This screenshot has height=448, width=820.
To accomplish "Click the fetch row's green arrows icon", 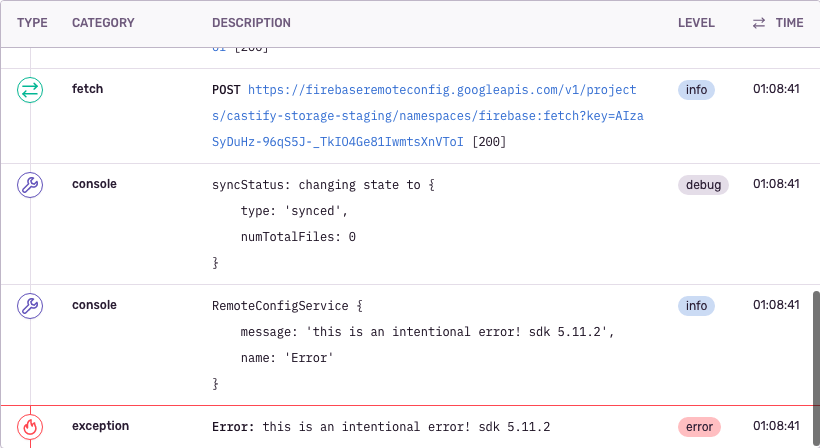I will [30, 90].
